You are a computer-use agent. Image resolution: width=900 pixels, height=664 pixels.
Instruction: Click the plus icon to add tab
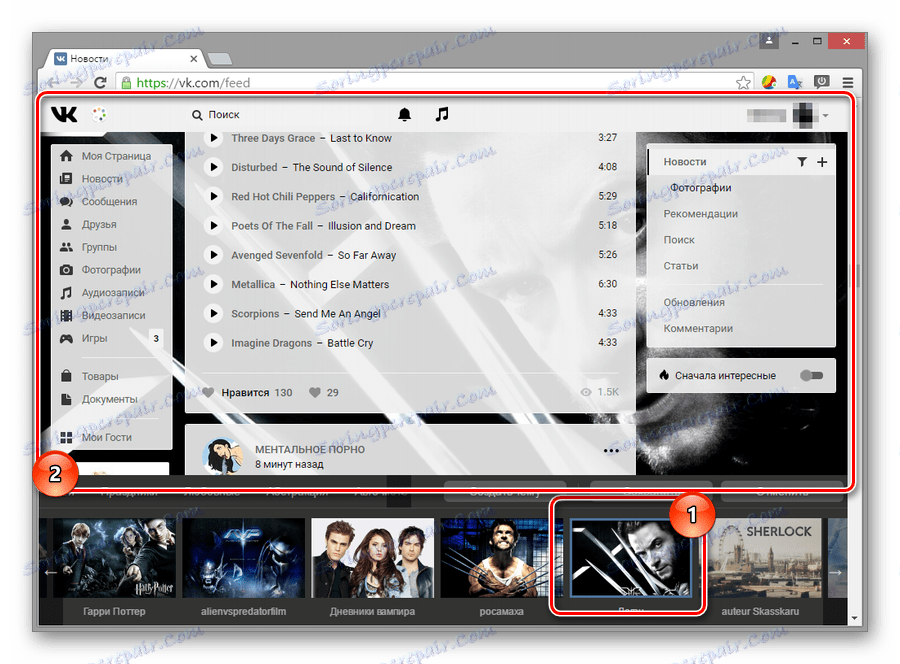coord(822,162)
